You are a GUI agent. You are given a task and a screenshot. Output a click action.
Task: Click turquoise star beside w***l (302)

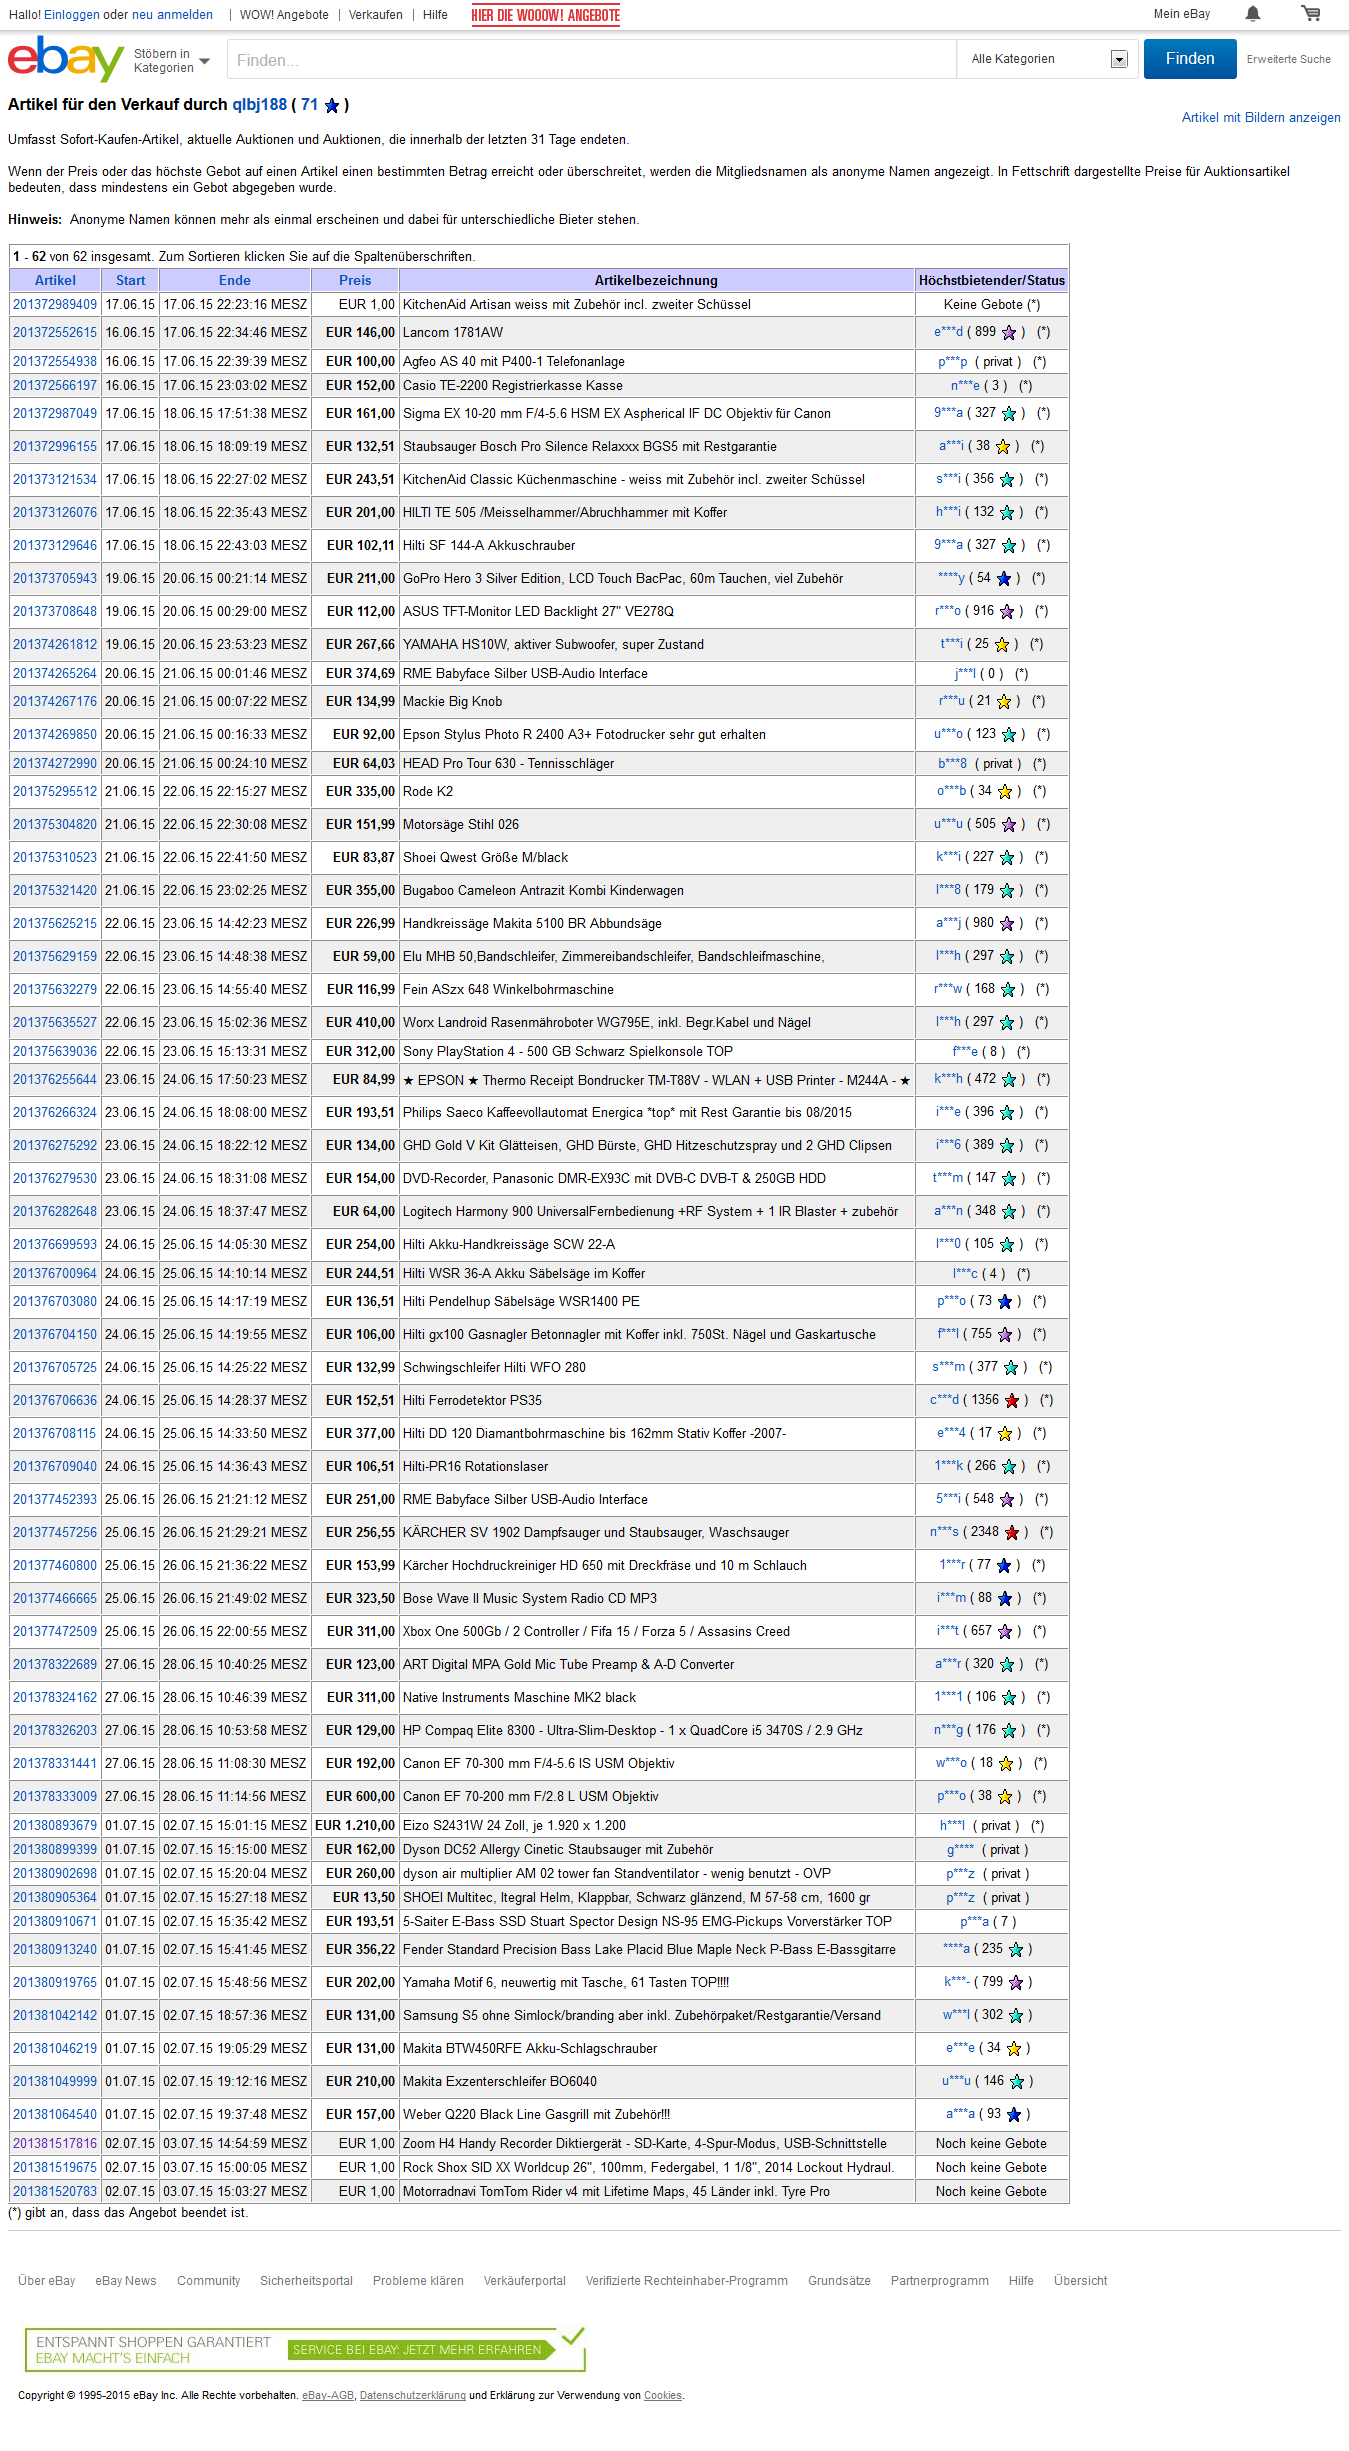[1016, 2016]
